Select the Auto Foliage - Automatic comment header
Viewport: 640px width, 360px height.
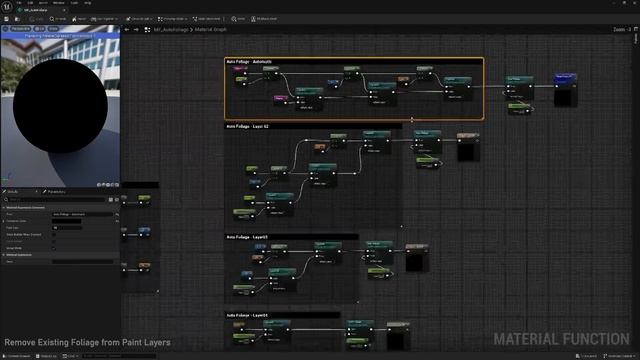click(x=354, y=61)
